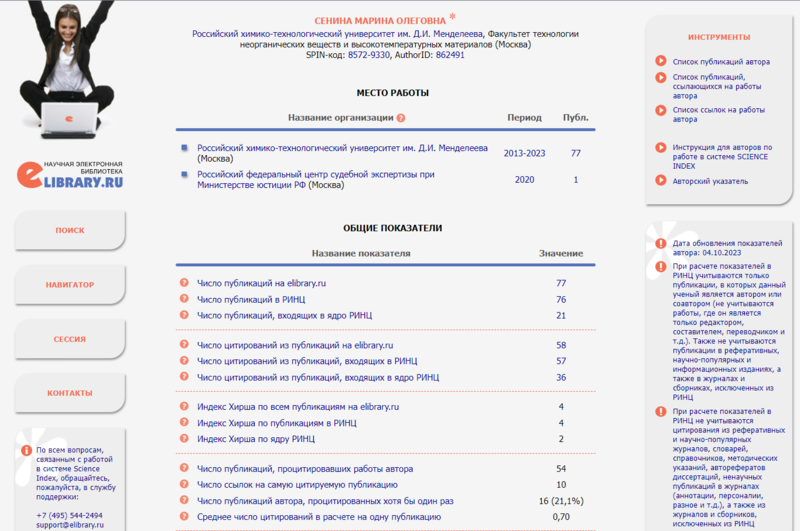Click the eLIBRARY.RU logo
Screen dimensions: 800x531
[x=70, y=174]
